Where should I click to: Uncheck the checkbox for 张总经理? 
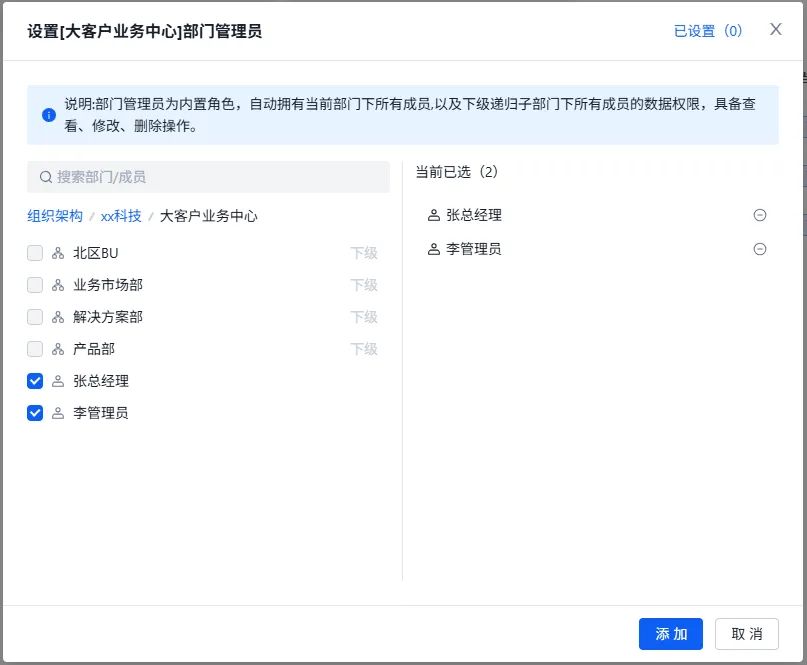pos(35,381)
